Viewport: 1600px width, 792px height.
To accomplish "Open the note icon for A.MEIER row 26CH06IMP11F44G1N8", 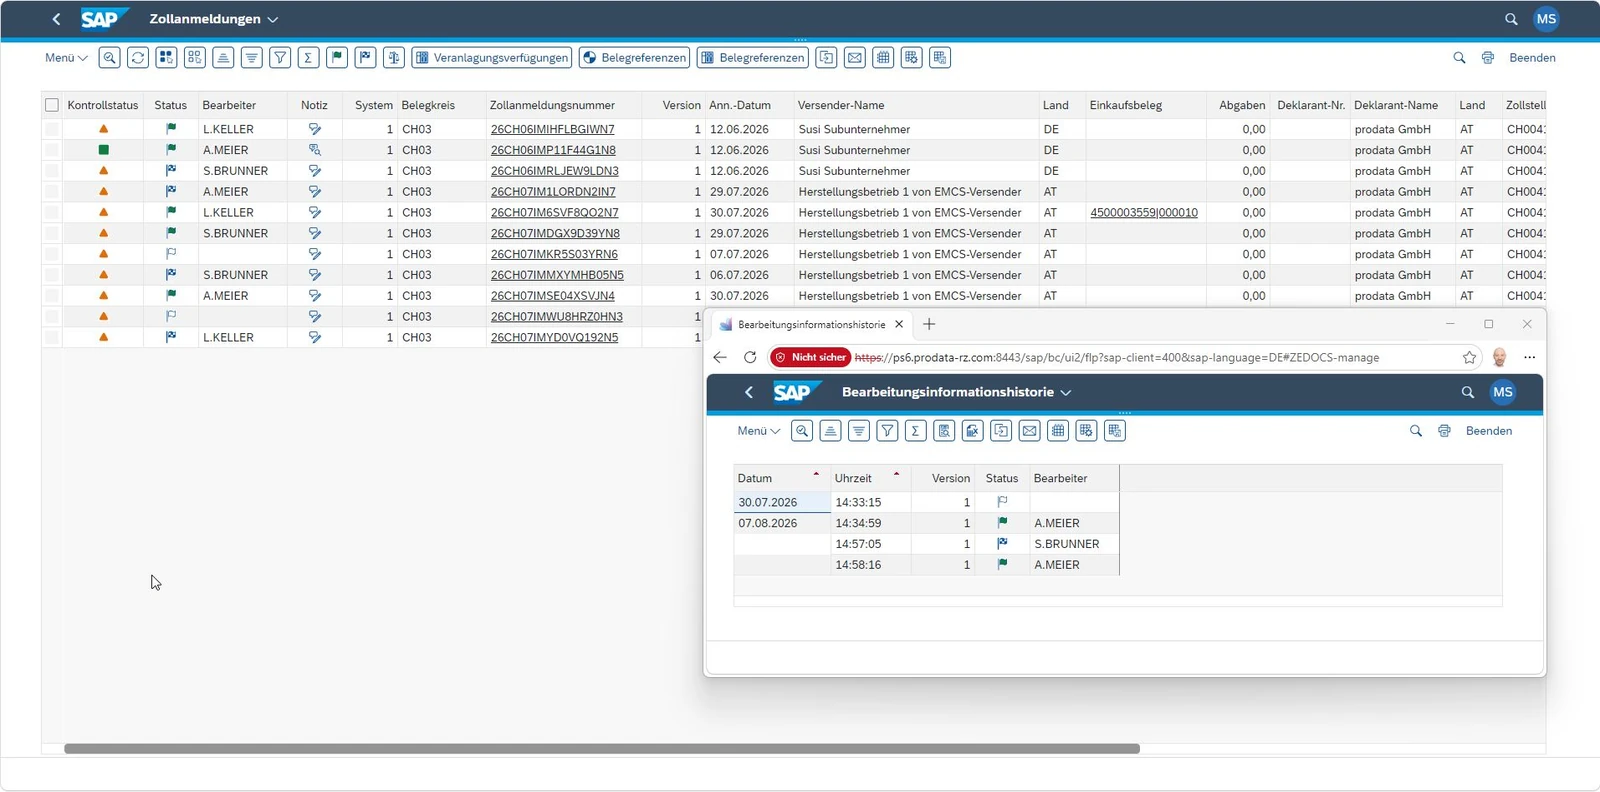I will tap(314, 150).
